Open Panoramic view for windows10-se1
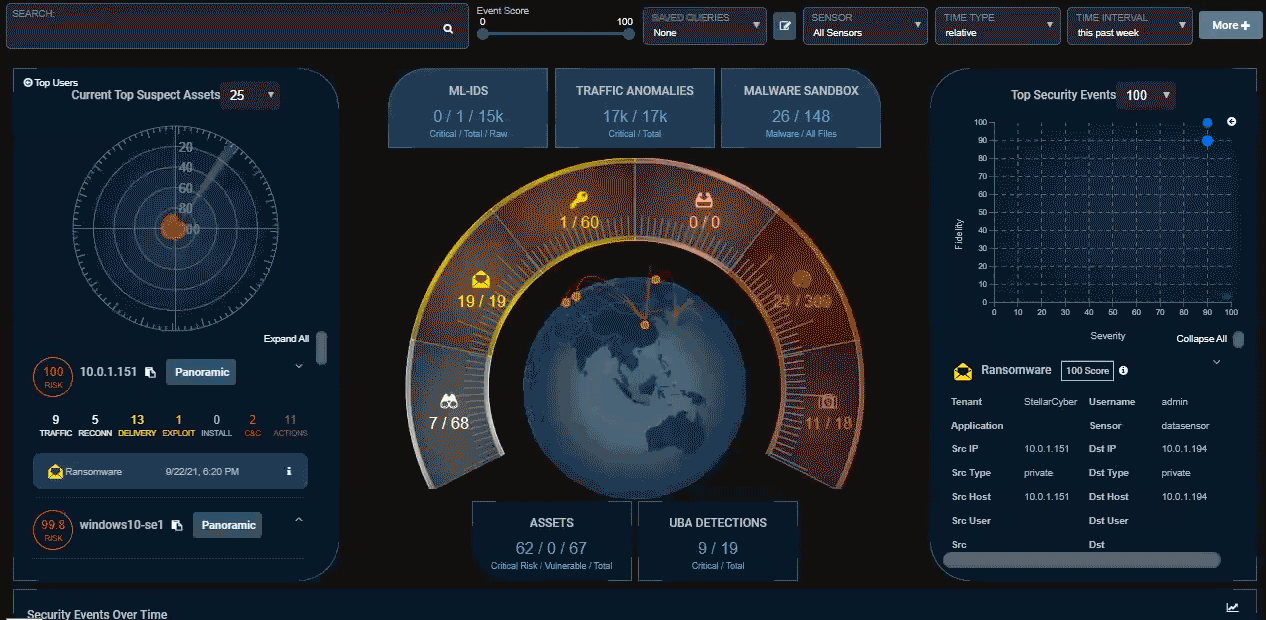Screen dimensions: 1266x620 coord(227,525)
